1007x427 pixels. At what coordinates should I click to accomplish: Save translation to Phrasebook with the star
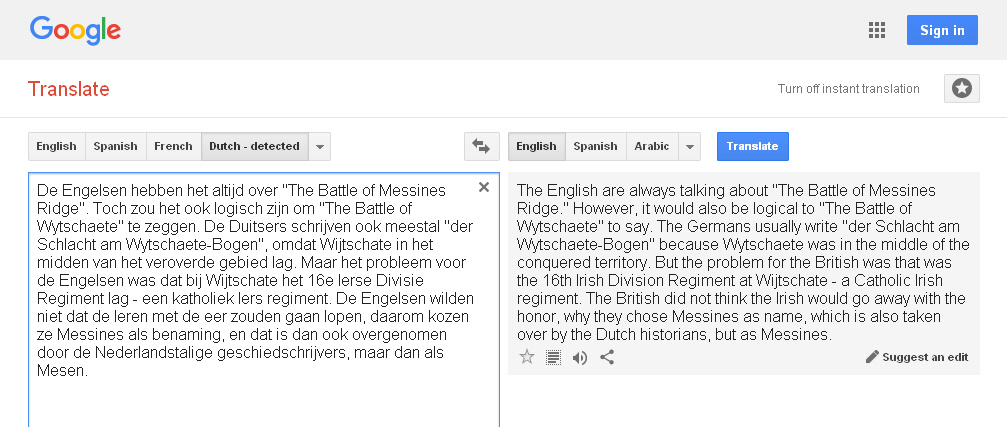click(527, 357)
